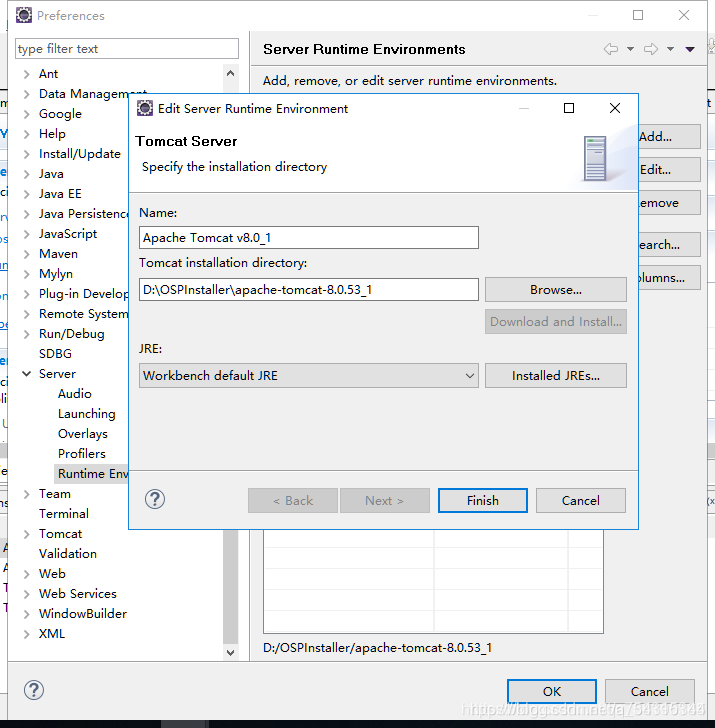Select the SDBG tree item
Image resolution: width=715 pixels, height=728 pixels.
click(x=55, y=354)
